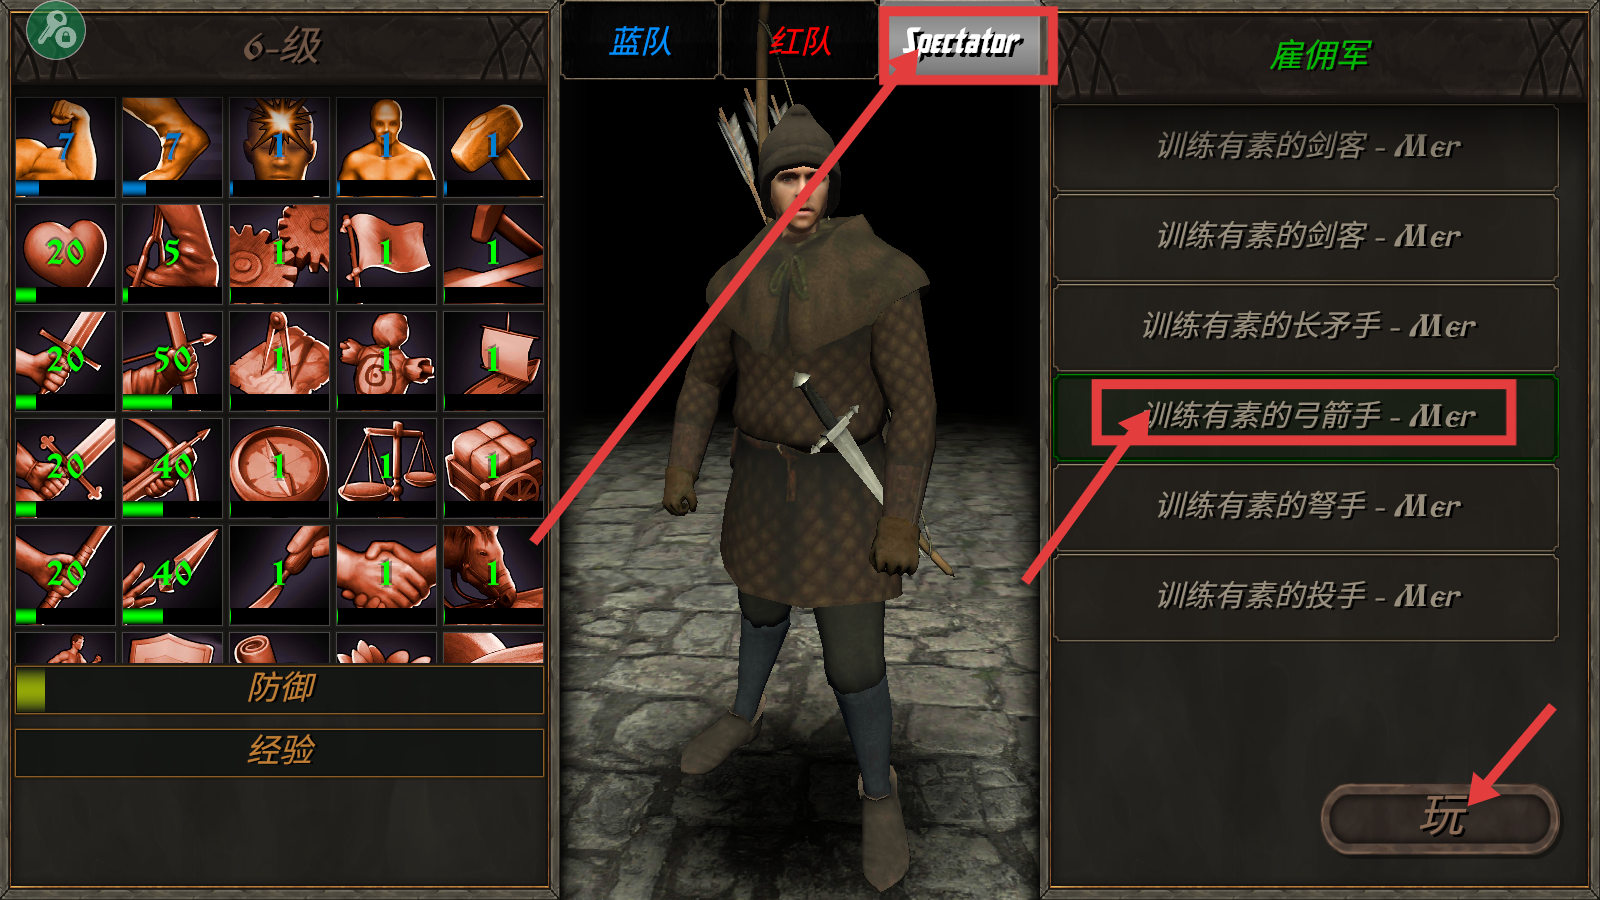This screenshot has height=900, width=1600.
Task: Select the flag skill icon
Action: (386, 253)
